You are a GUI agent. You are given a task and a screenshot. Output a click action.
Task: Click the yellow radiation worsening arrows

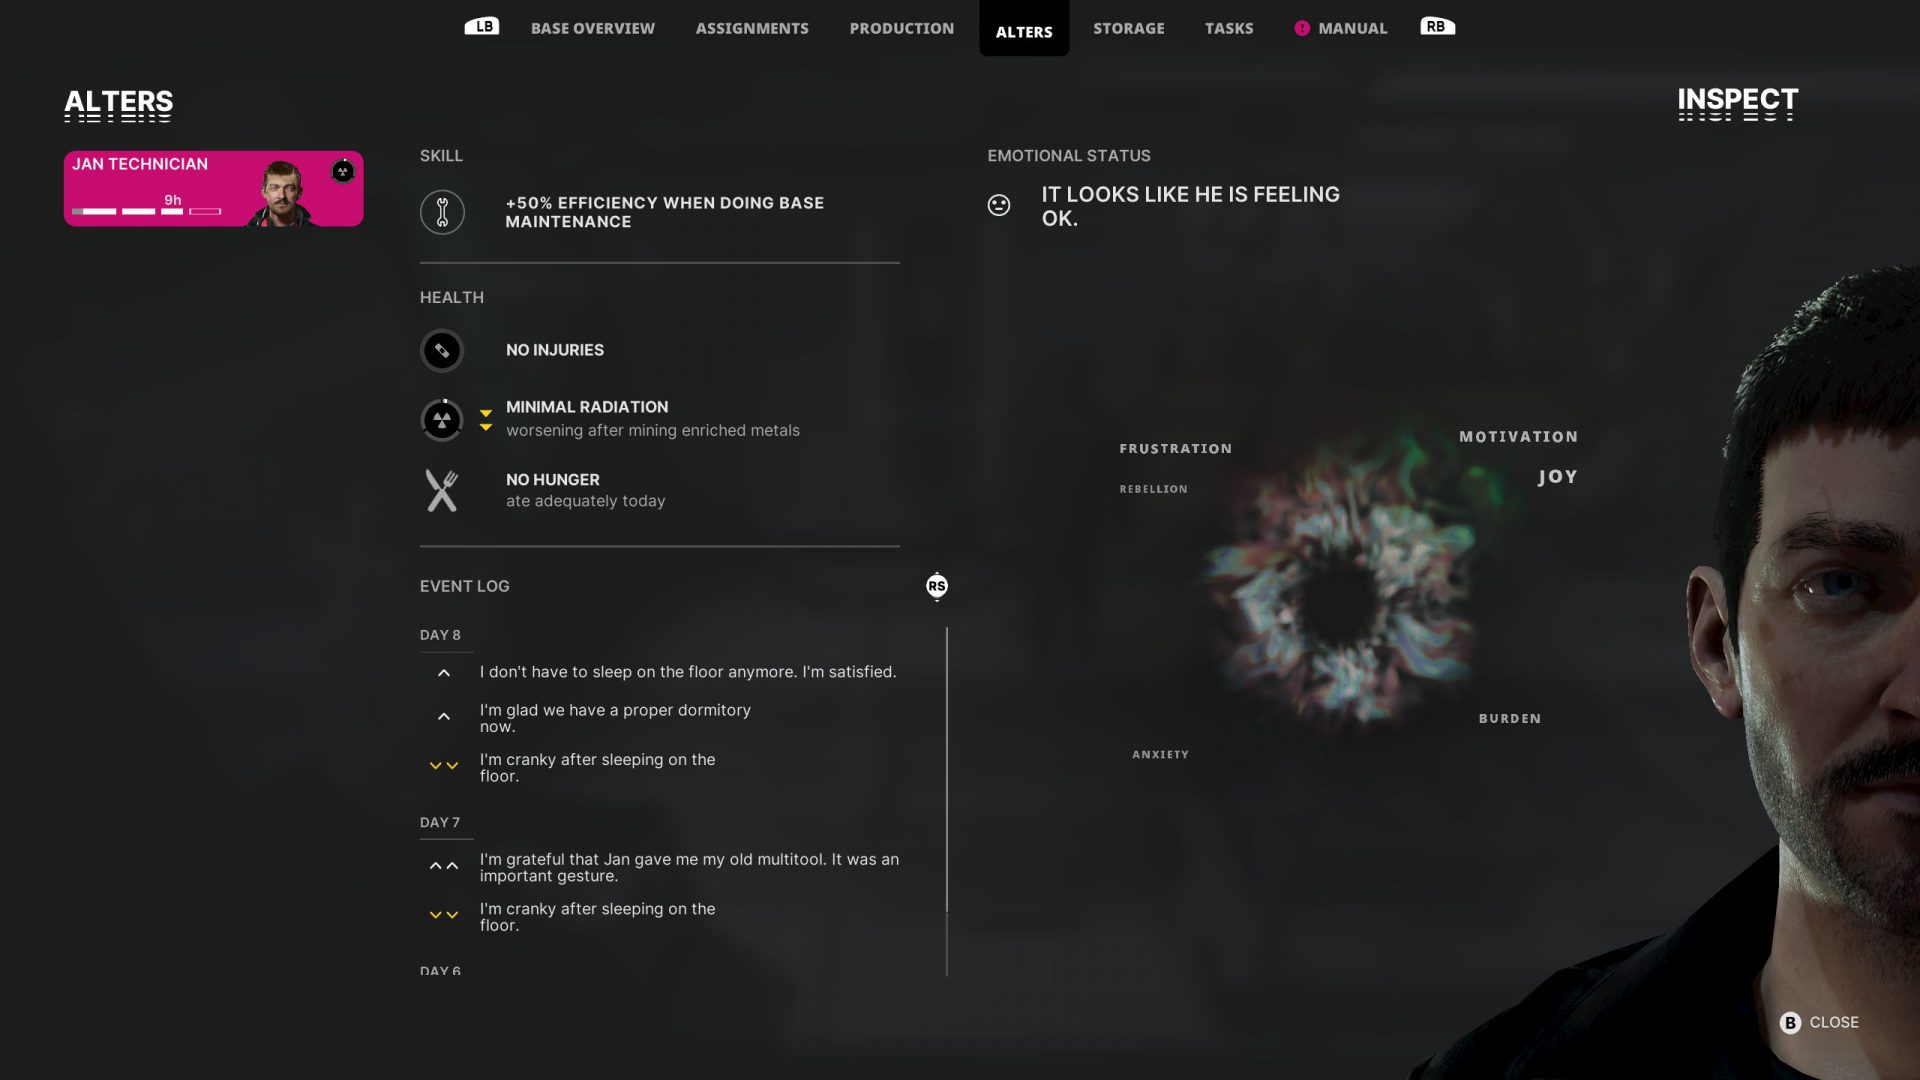pyautogui.click(x=486, y=420)
